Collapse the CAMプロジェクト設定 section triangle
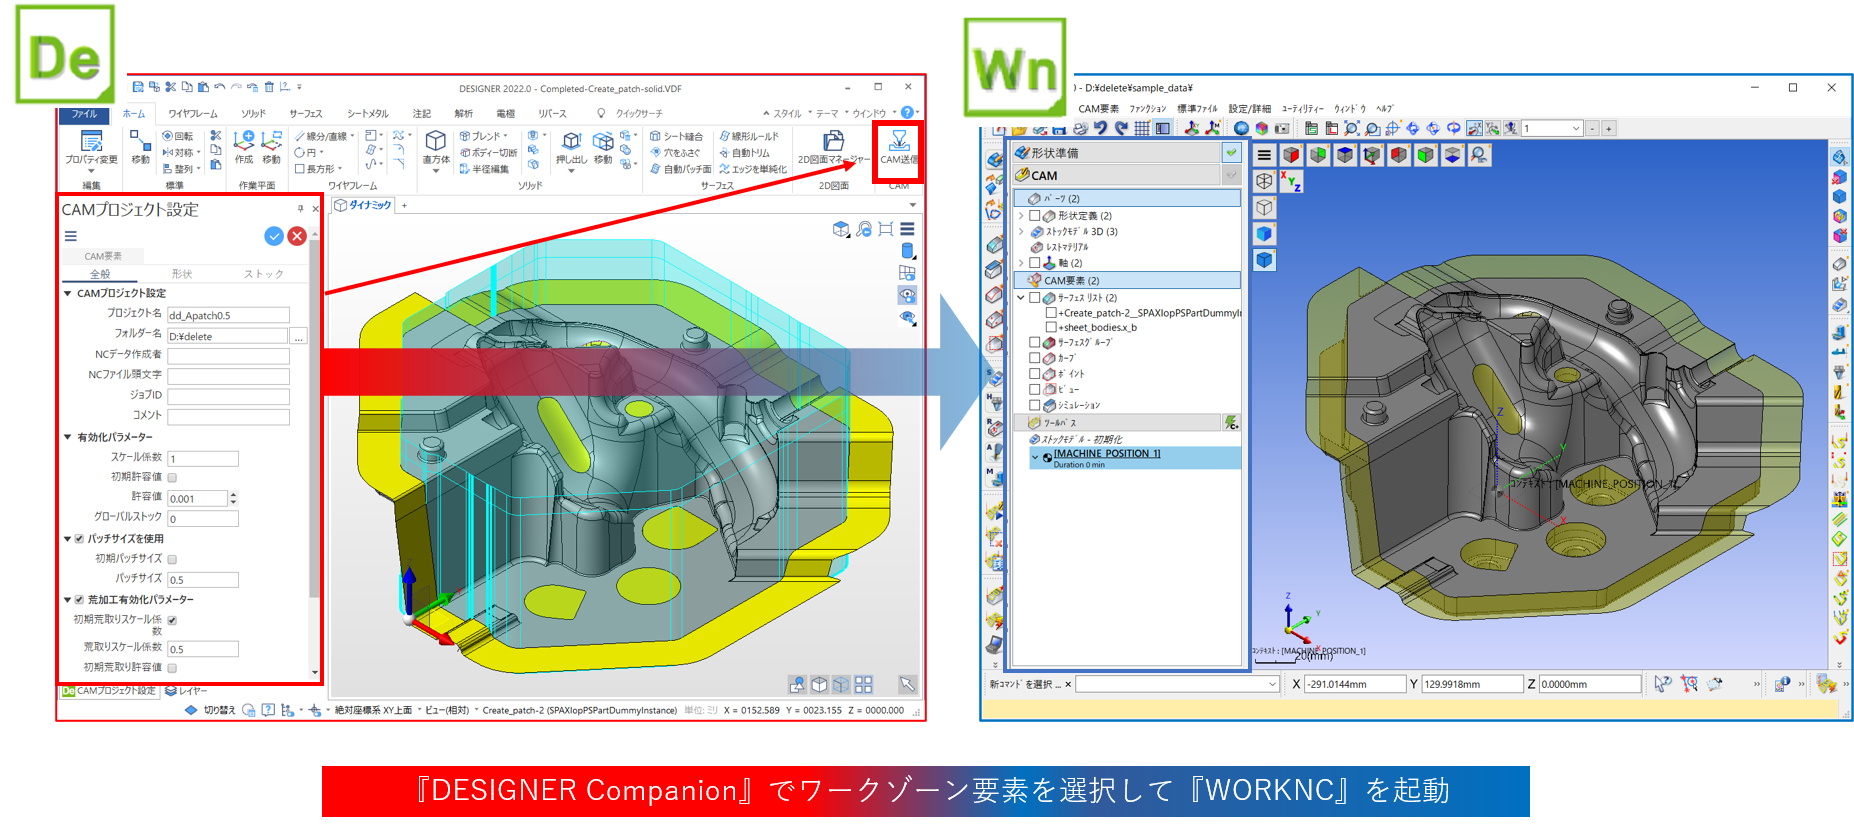Viewport: 1854px width, 827px height. tap(68, 294)
